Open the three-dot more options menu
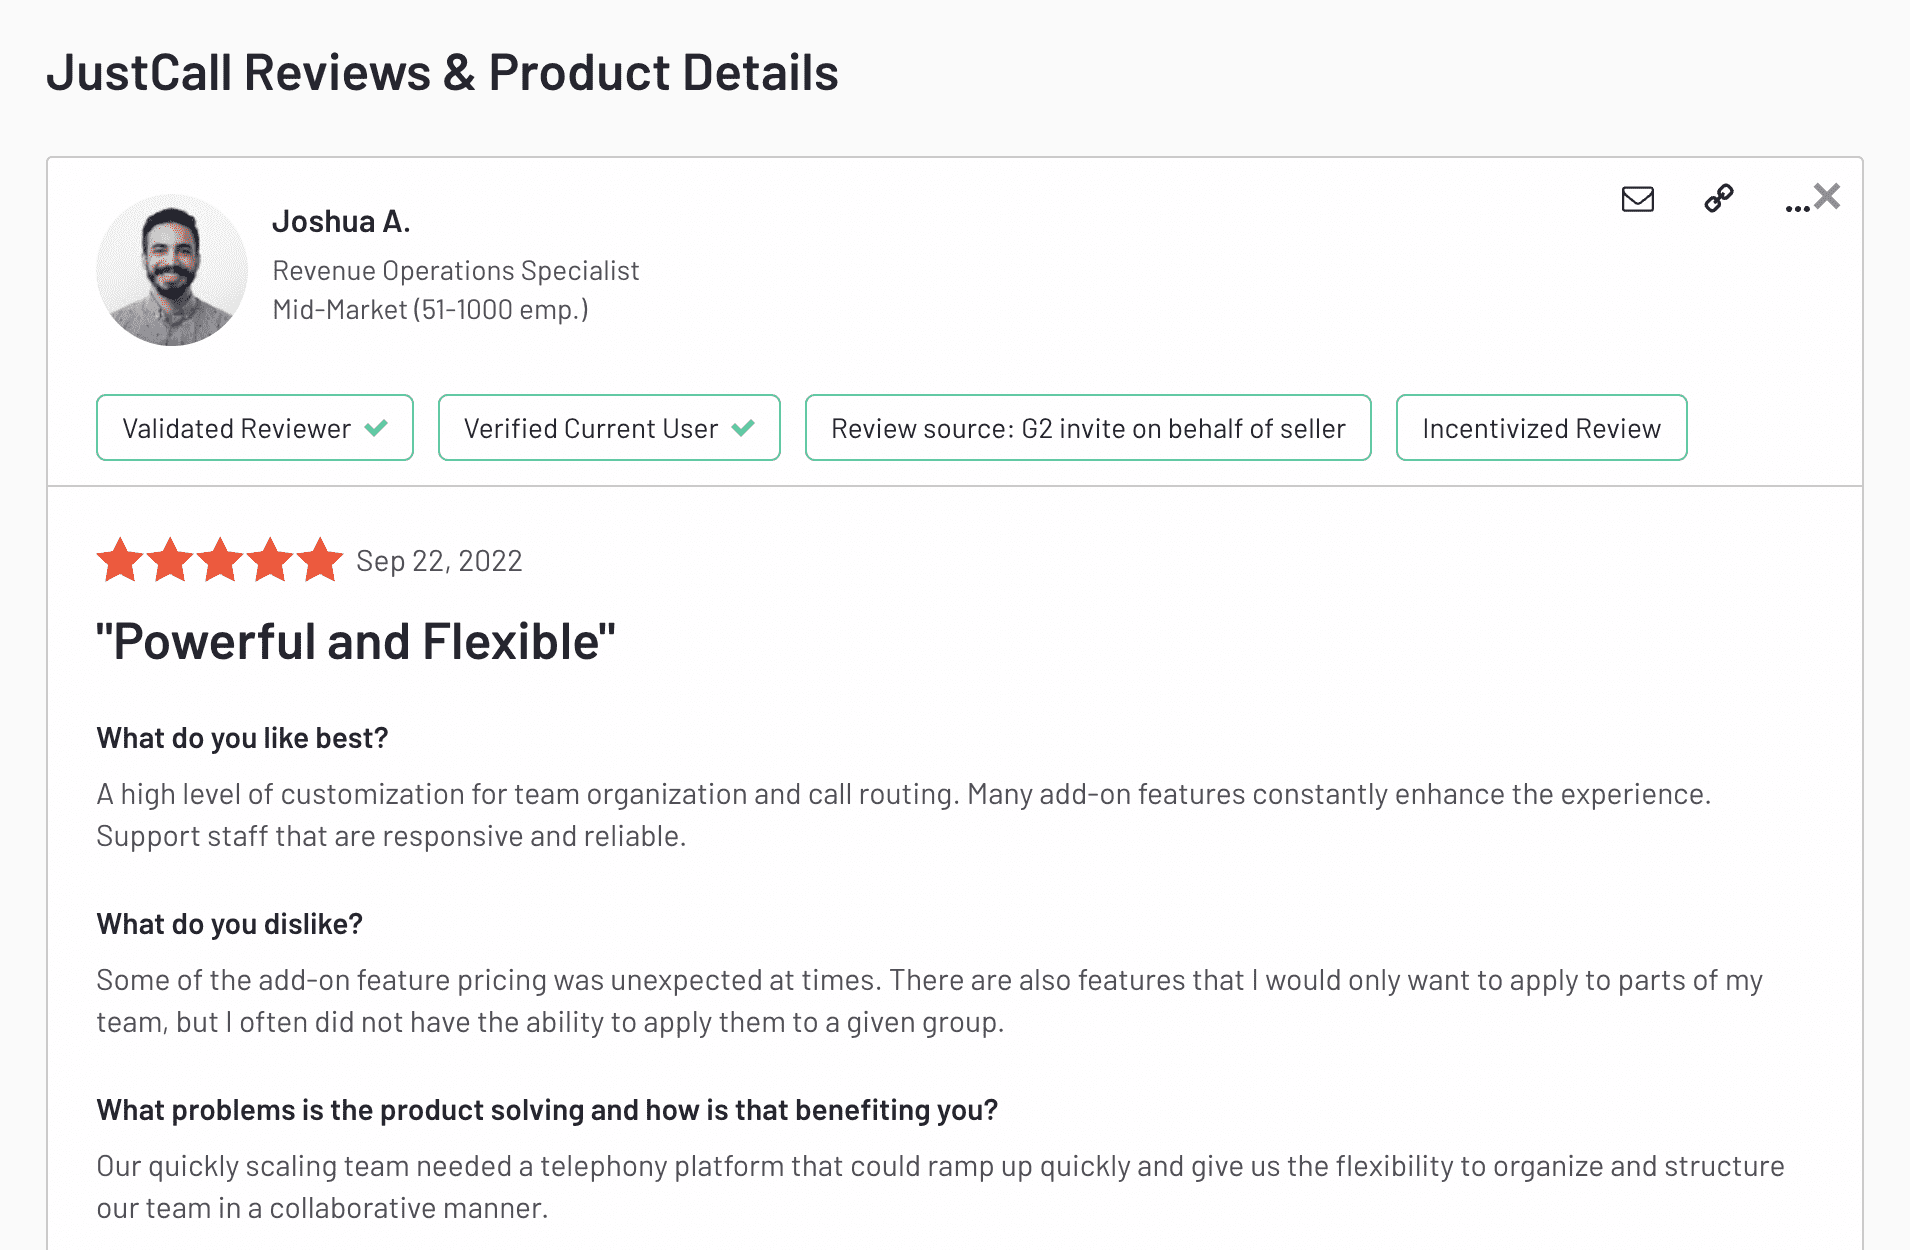 (x=1795, y=207)
